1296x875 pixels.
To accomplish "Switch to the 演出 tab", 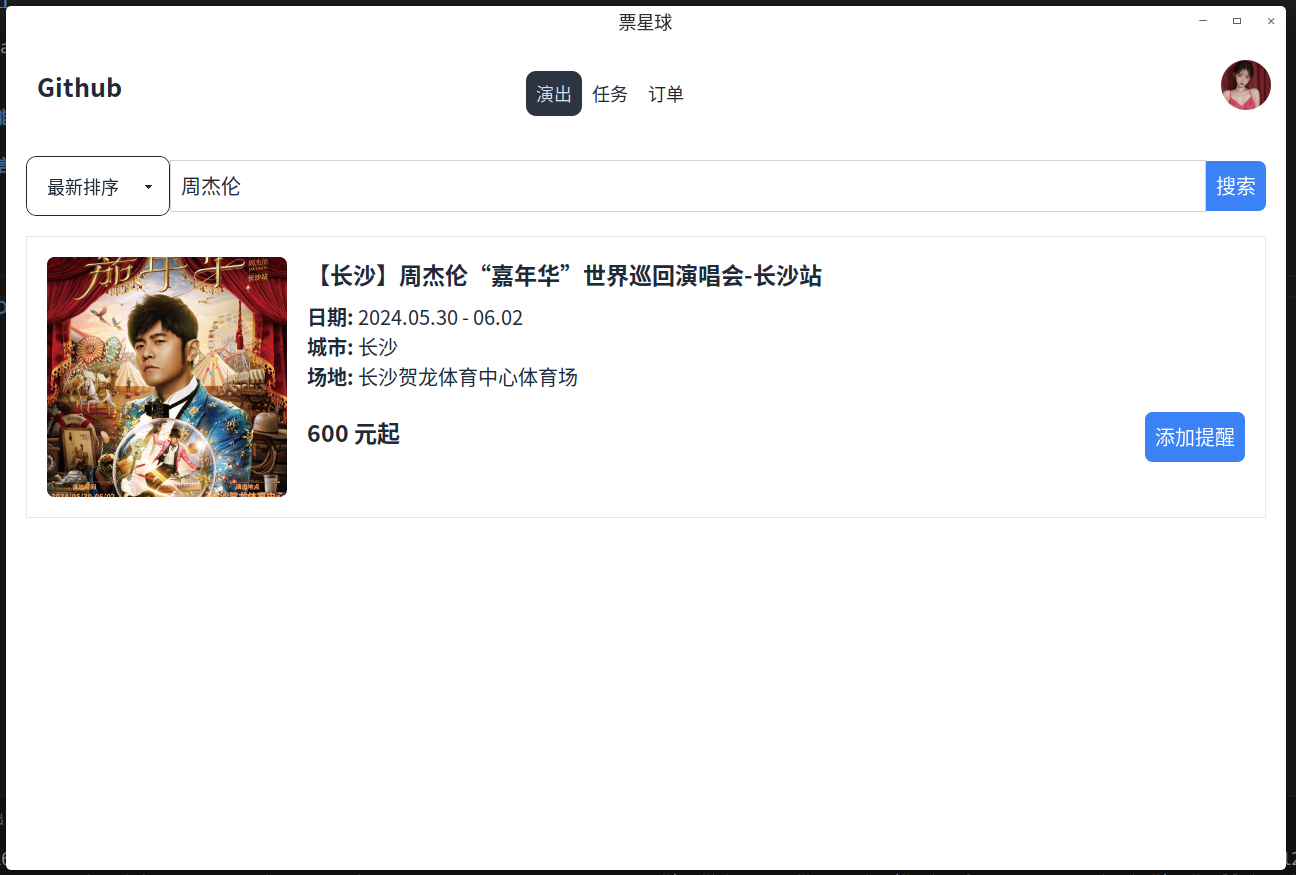I will [554, 94].
